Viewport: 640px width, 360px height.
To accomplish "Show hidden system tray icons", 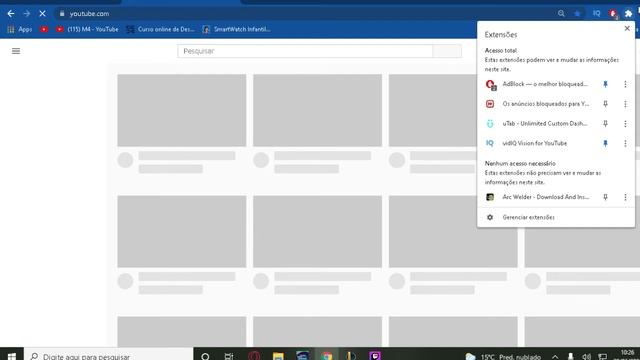I will (555, 357).
